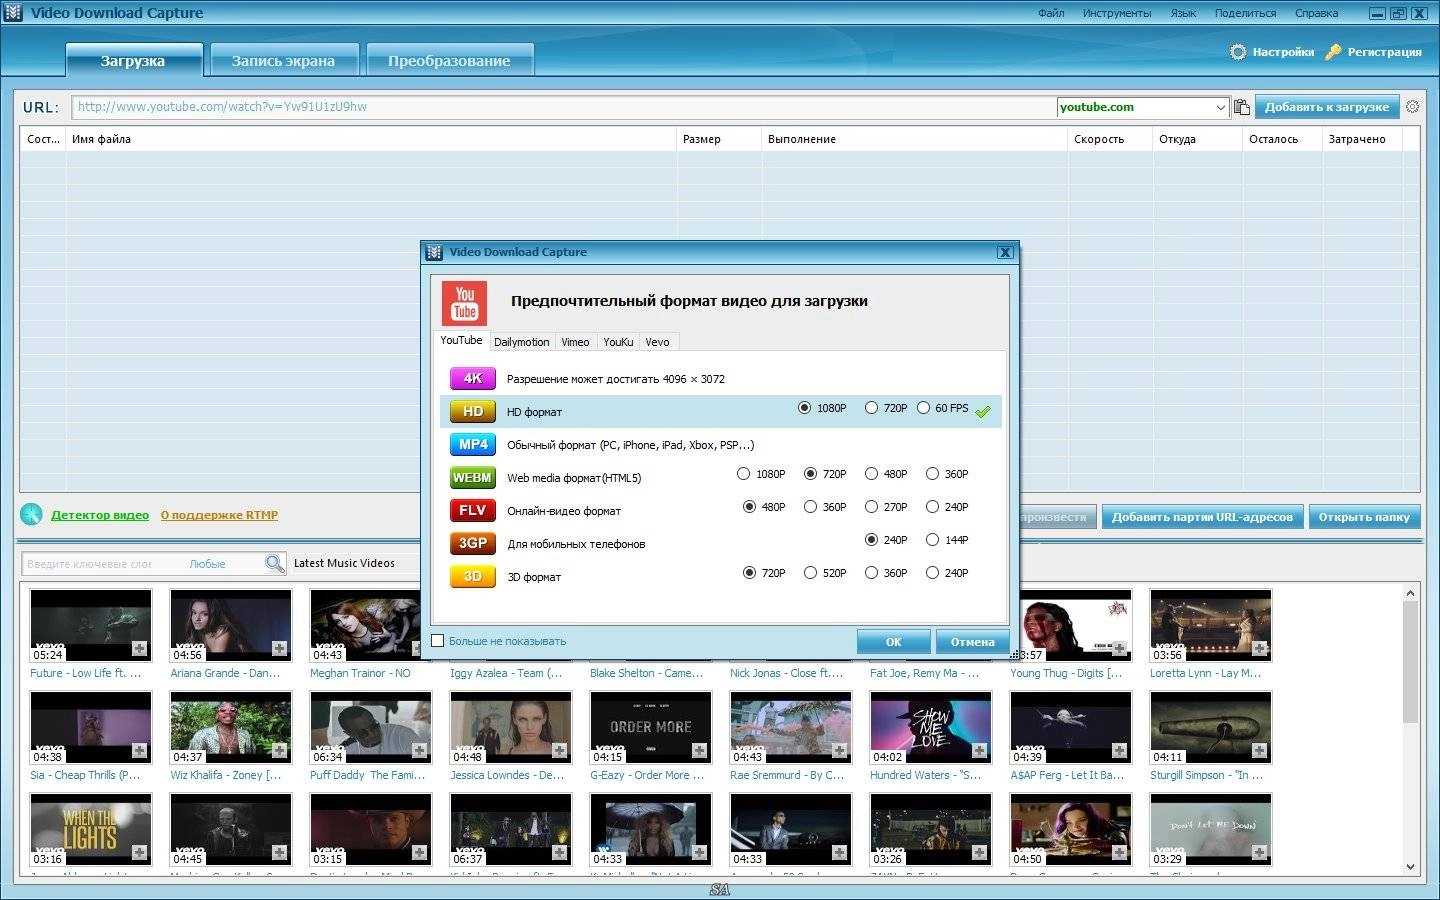Open the Vevo tab in dialog
Viewport: 1440px width, 900px height.
[657, 342]
